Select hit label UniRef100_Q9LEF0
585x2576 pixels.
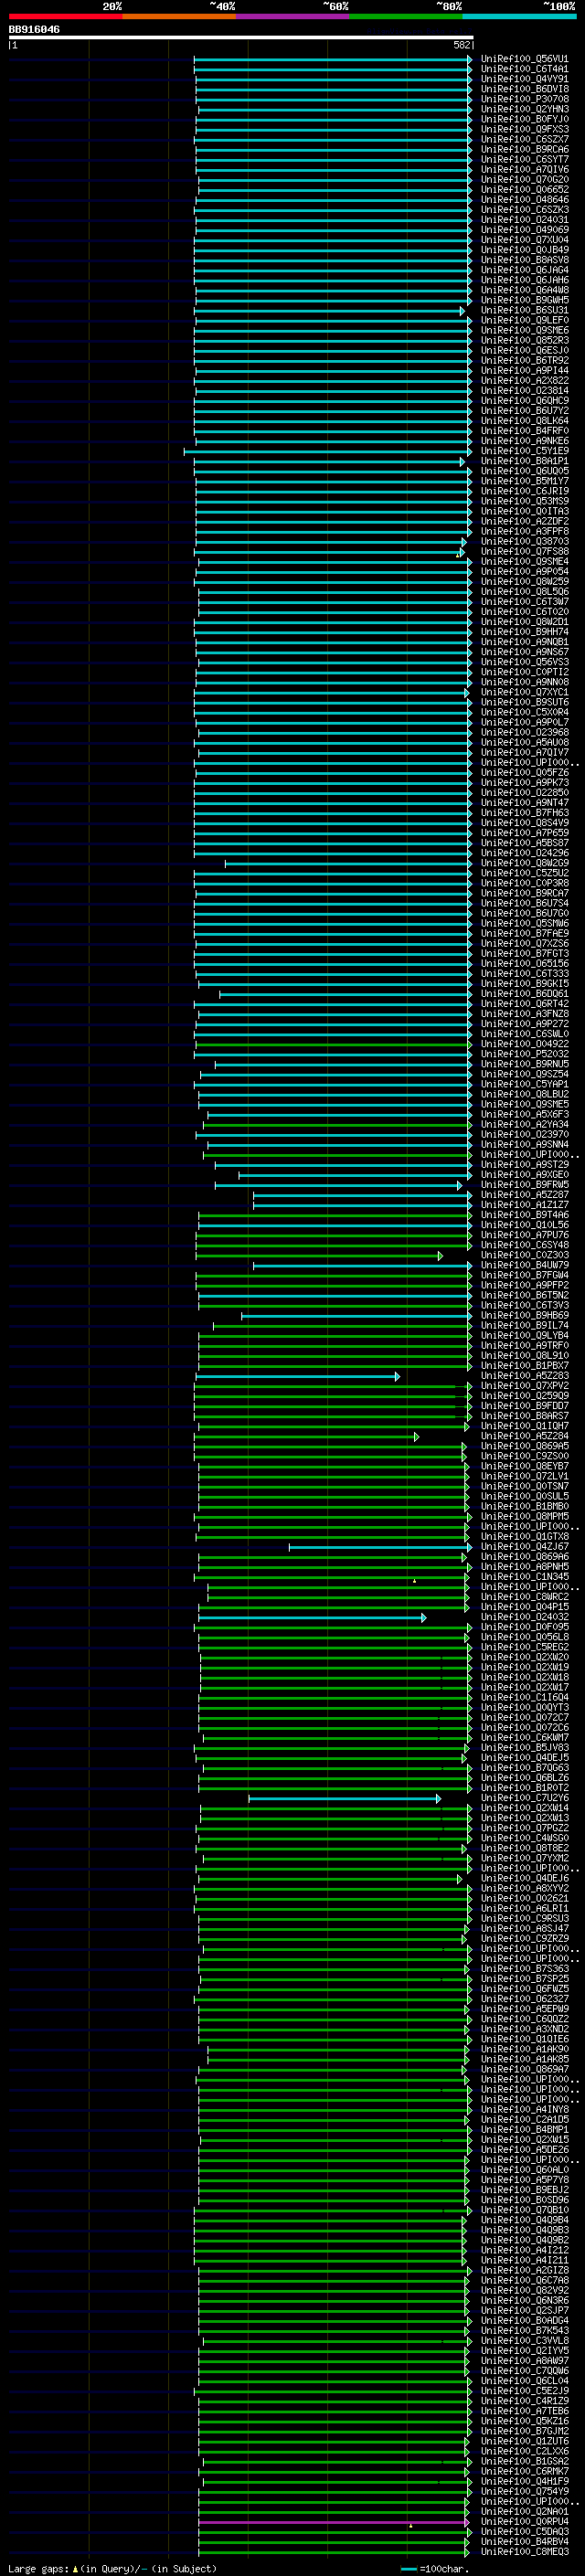(525, 320)
